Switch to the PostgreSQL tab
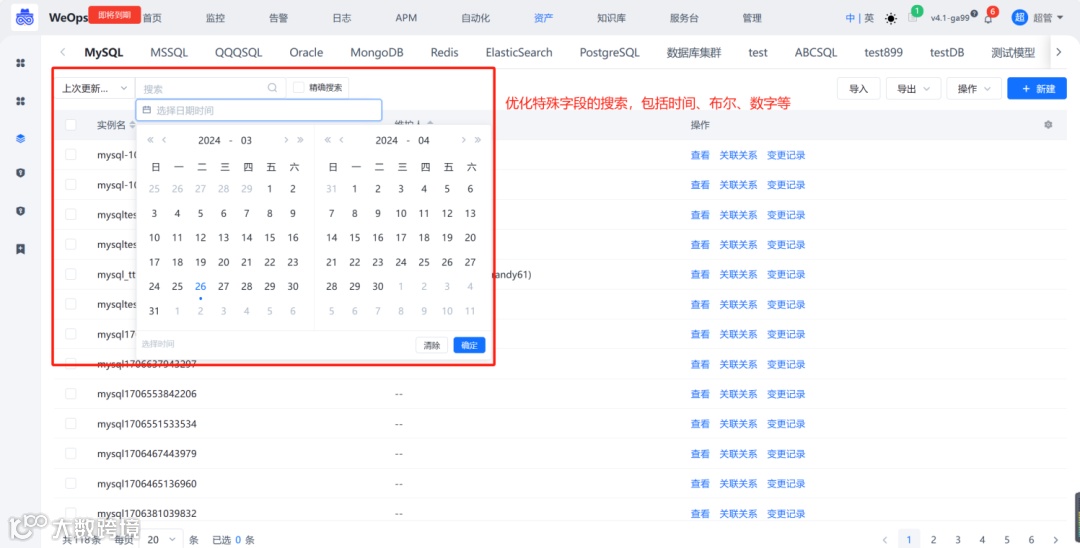Screen dimensions: 1080x548 (x=610, y=52)
